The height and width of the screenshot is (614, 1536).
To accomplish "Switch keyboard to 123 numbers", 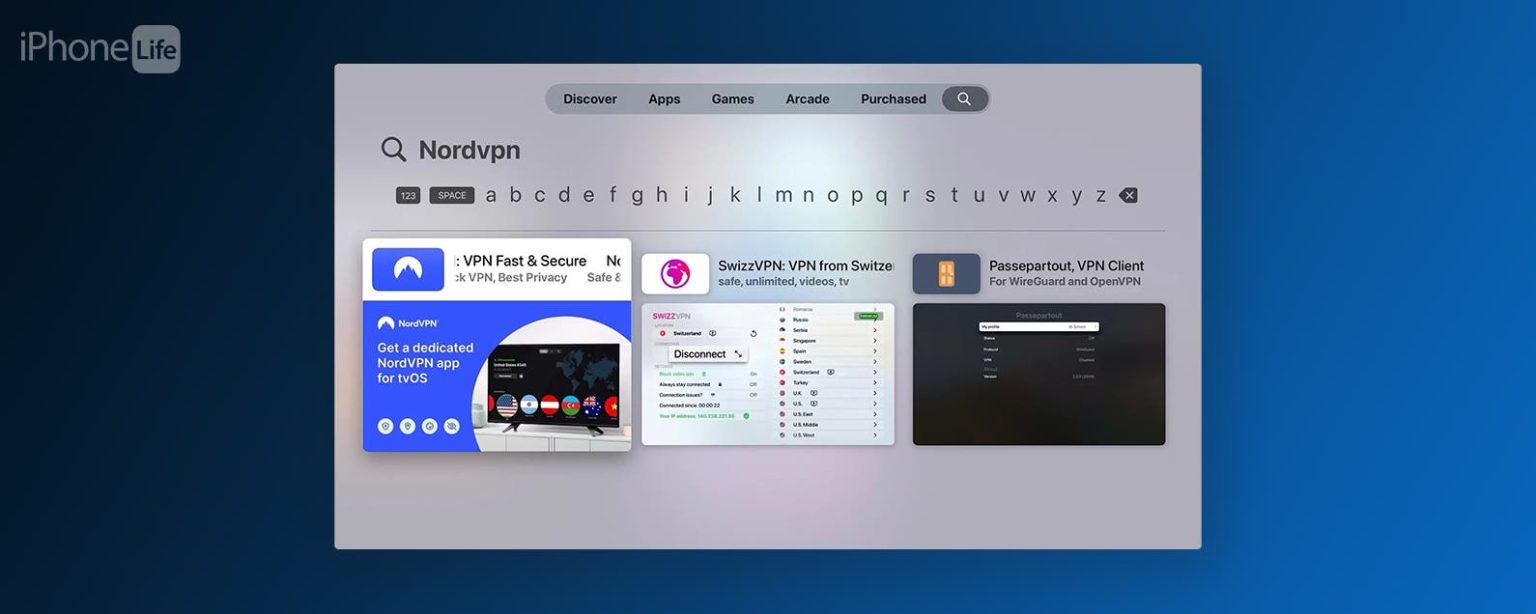I will pos(408,196).
